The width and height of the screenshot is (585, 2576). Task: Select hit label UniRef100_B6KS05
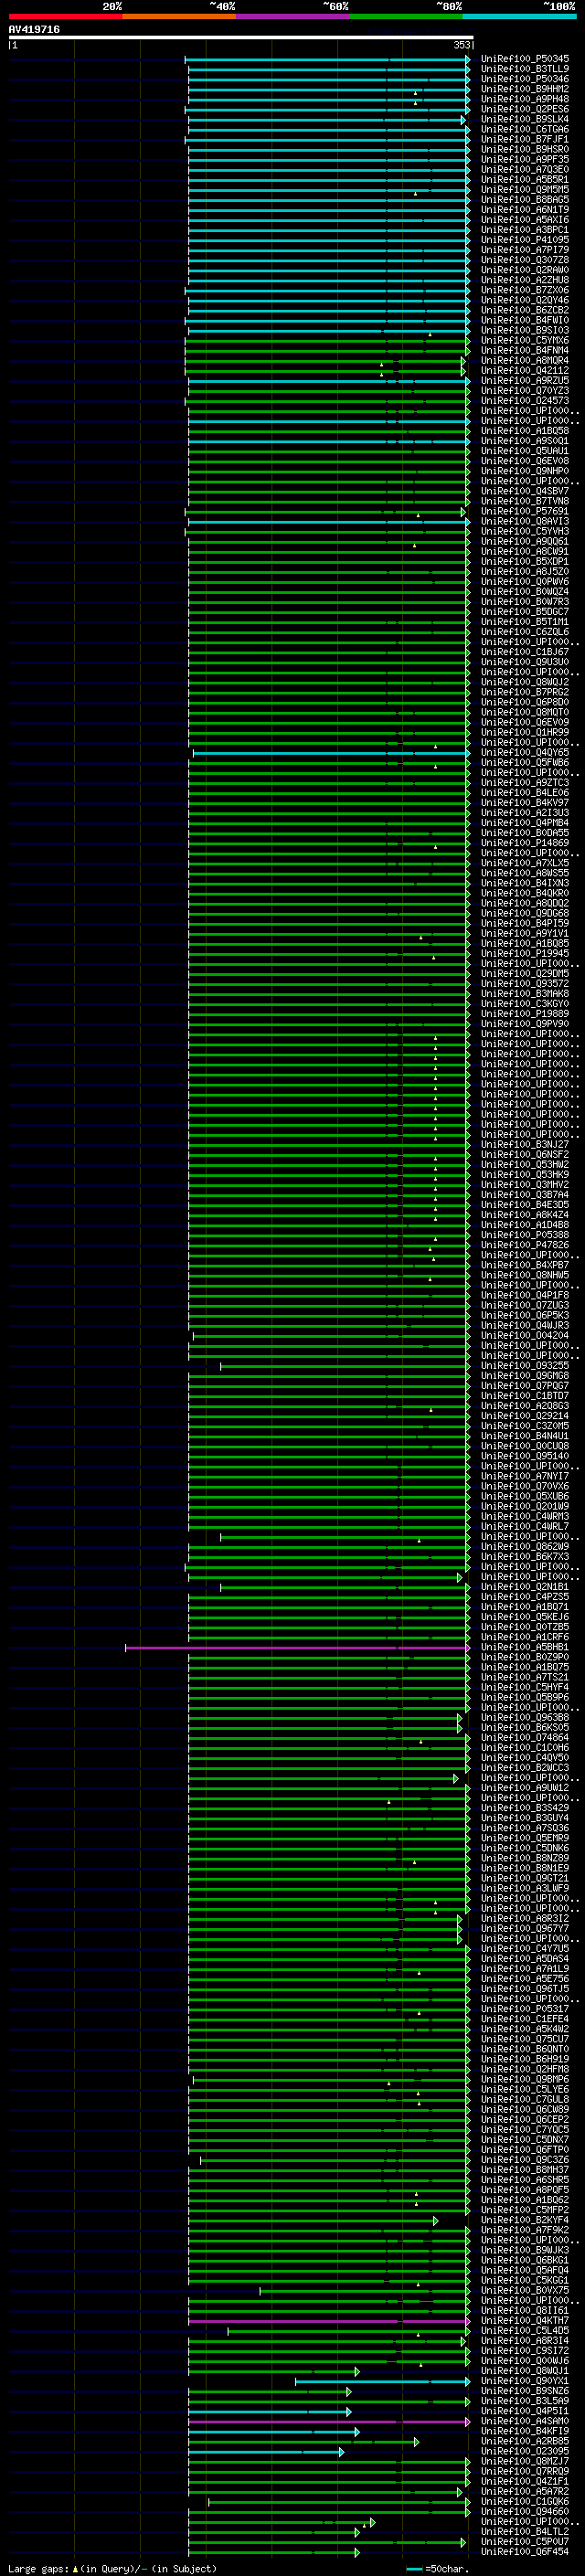525,1728
